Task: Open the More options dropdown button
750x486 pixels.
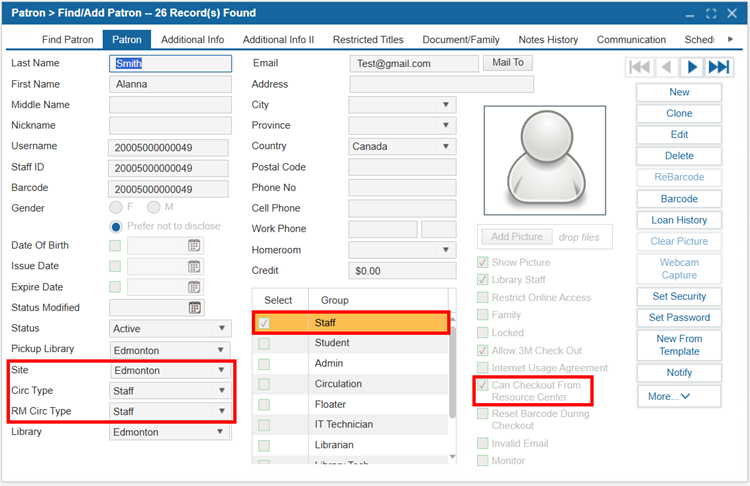Action: tap(679, 396)
